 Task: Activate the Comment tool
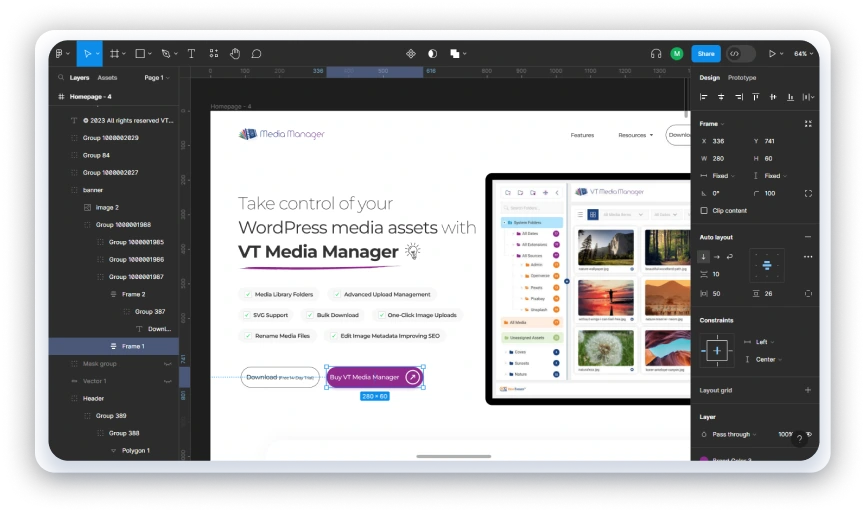256,54
